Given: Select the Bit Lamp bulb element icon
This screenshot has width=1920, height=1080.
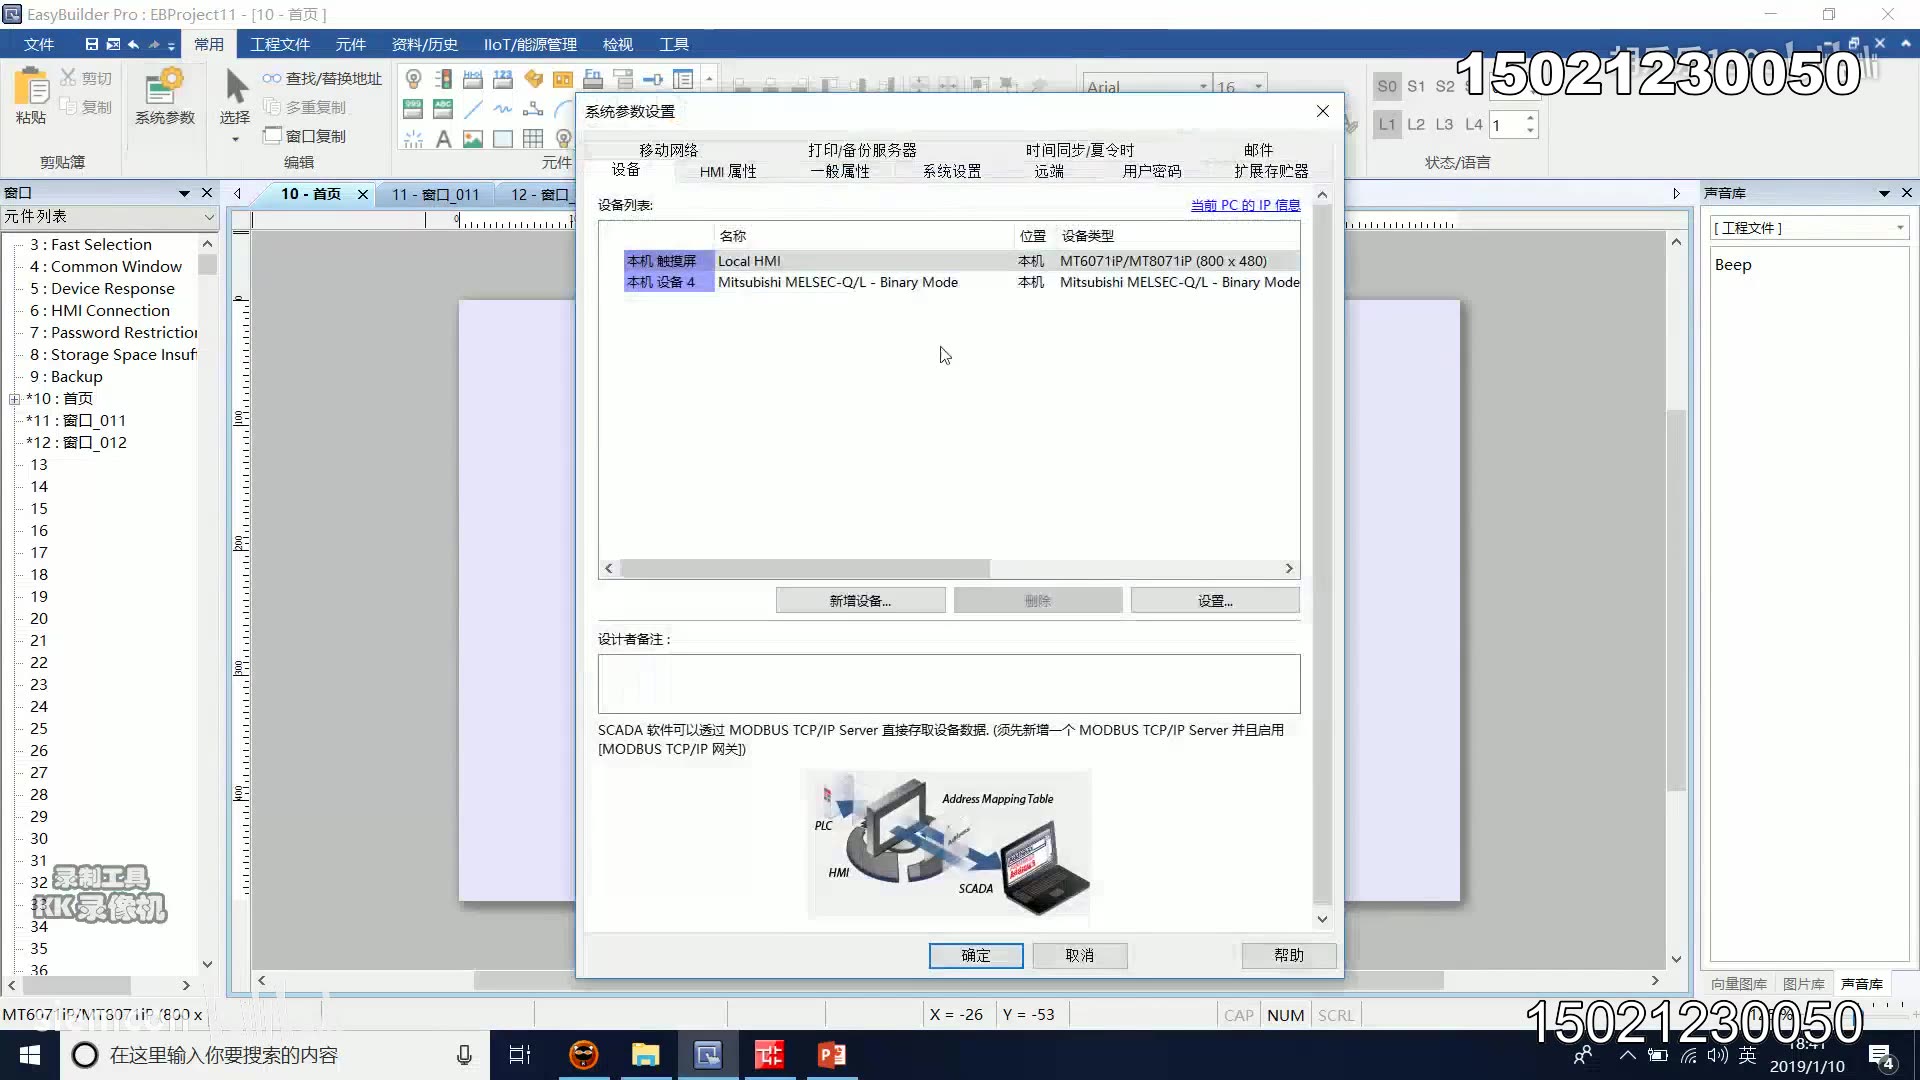Looking at the screenshot, I should pyautogui.click(x=414, y=78).
